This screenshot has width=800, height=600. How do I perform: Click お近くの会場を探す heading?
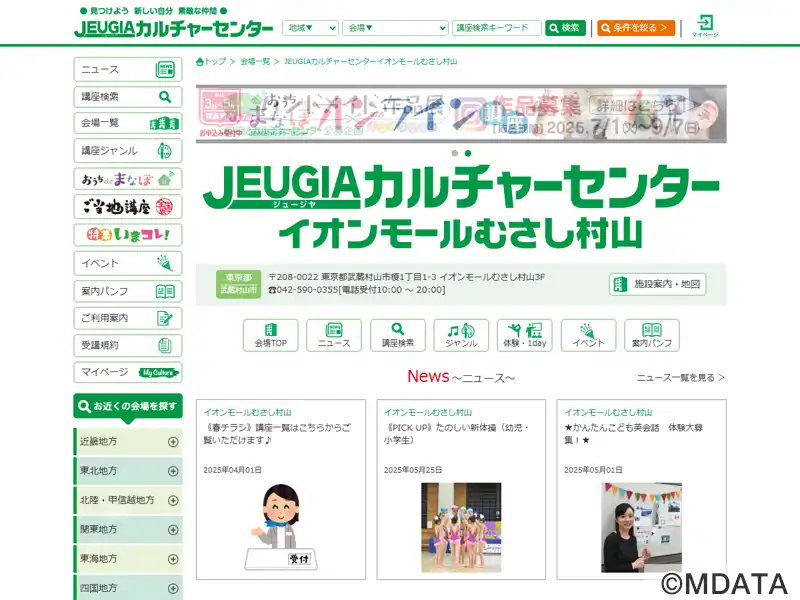click(x=128, y=407)
